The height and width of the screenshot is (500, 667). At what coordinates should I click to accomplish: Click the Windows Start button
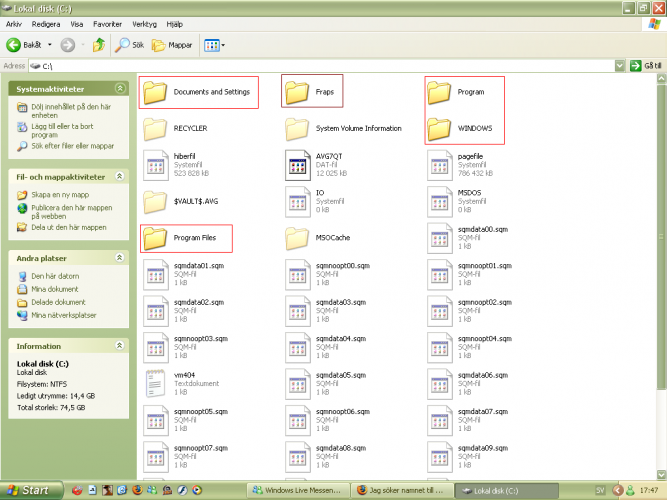[30, 490]
